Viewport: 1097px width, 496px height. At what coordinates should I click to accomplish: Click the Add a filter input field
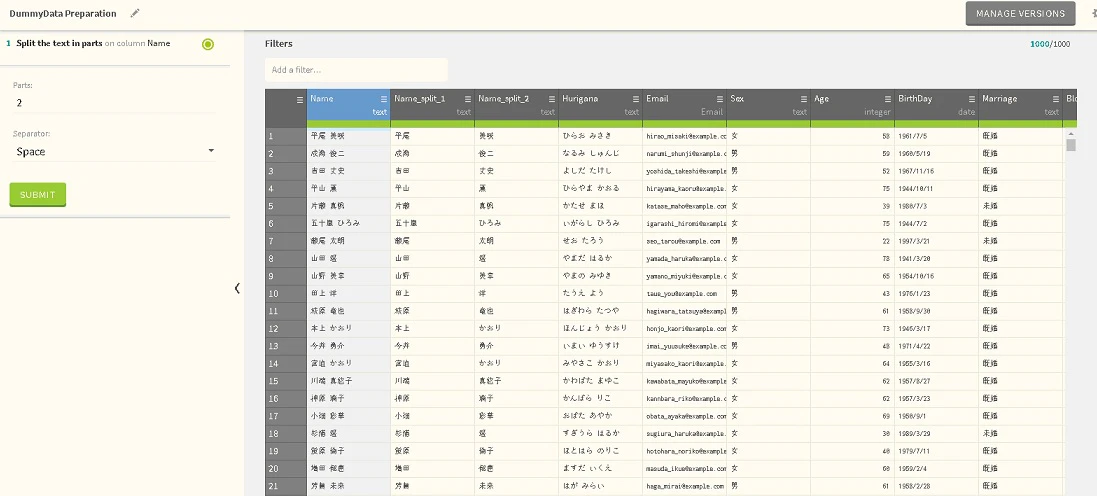tap(356, 70)
